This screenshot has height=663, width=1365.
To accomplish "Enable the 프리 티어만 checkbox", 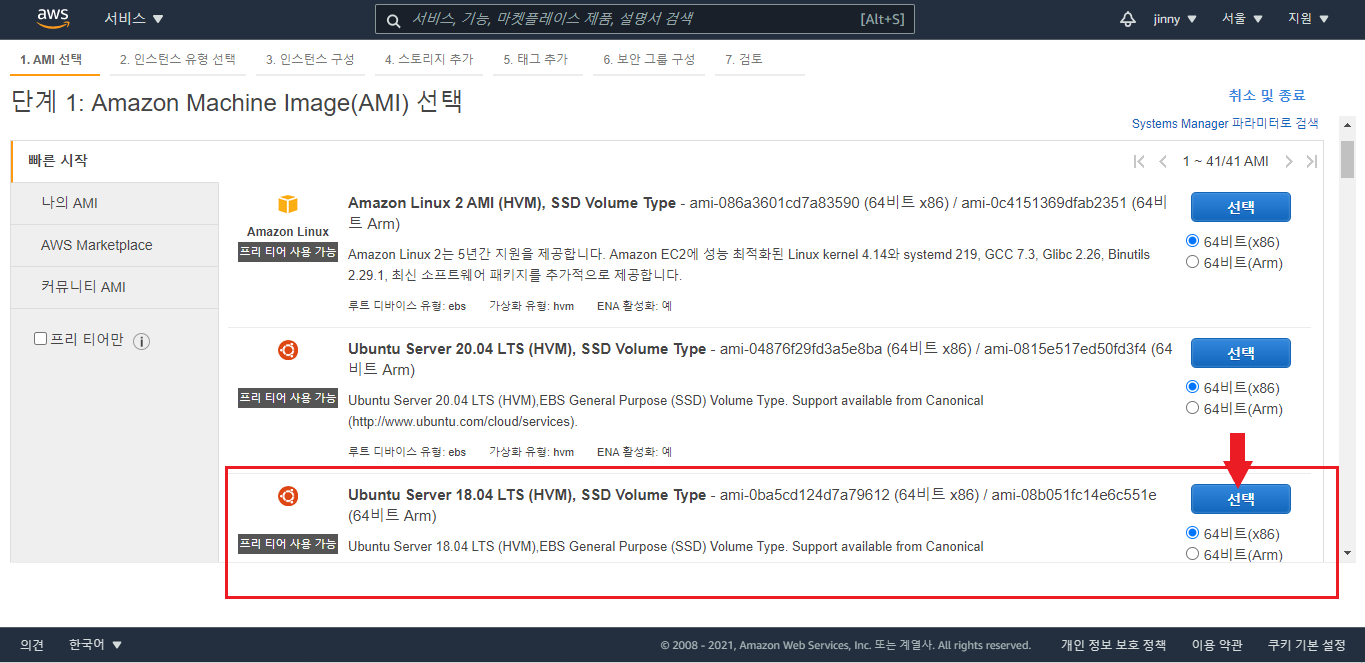I will [41, 339].
